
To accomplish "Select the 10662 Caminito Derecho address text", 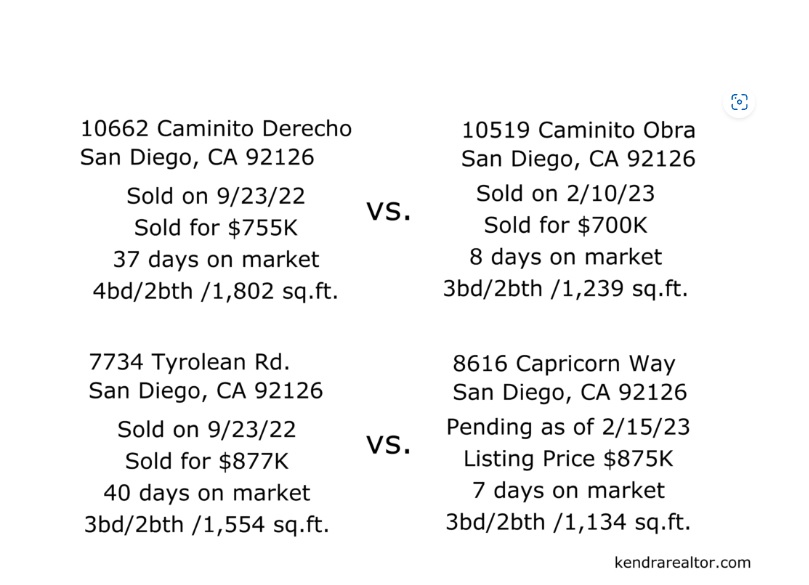I will click(216, 128).
